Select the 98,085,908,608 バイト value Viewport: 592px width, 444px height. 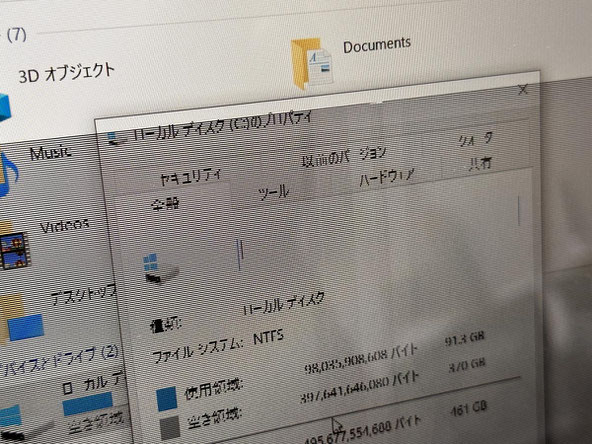click(361, 359)
